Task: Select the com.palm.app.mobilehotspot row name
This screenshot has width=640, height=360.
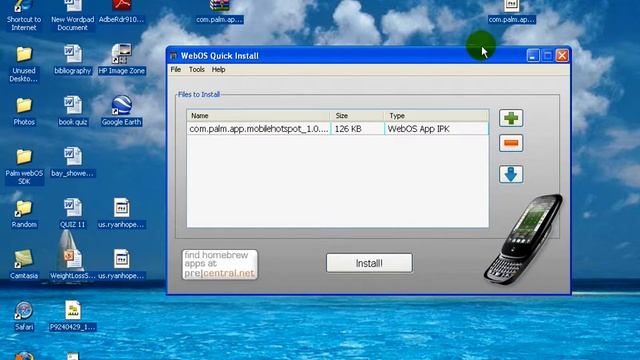Action: tap(259, 129)
